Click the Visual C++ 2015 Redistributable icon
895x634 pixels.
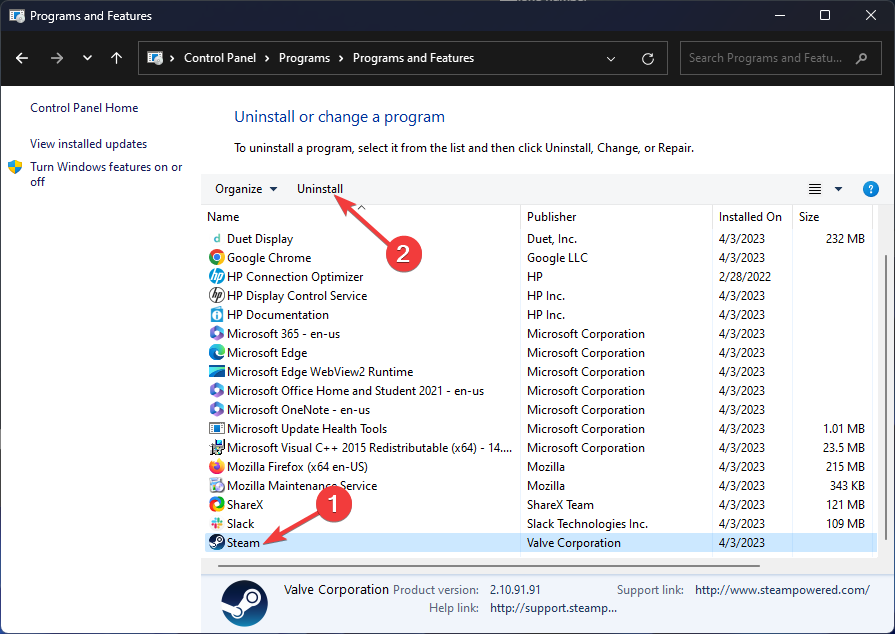[216, 447]
